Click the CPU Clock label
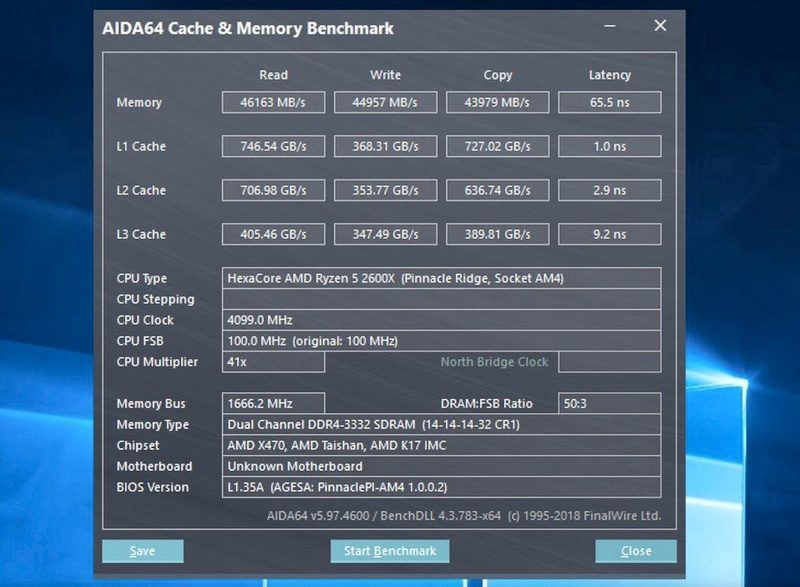Viewport: 800px width, 587px height. pyautogui.click(x=145, y=320)
